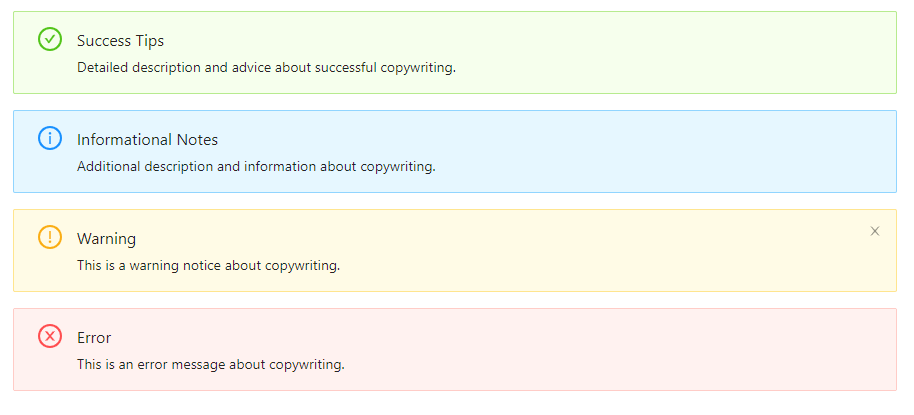The height and width of the screenshot is (415, 914).
Task: Click empty space inside blue info banner
Action: [x=650, y=151]
